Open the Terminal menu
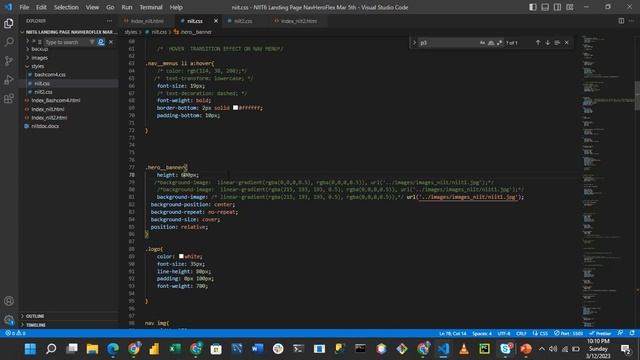The width and height of the screenshot is (640, 360). click(x=151, y=7)
